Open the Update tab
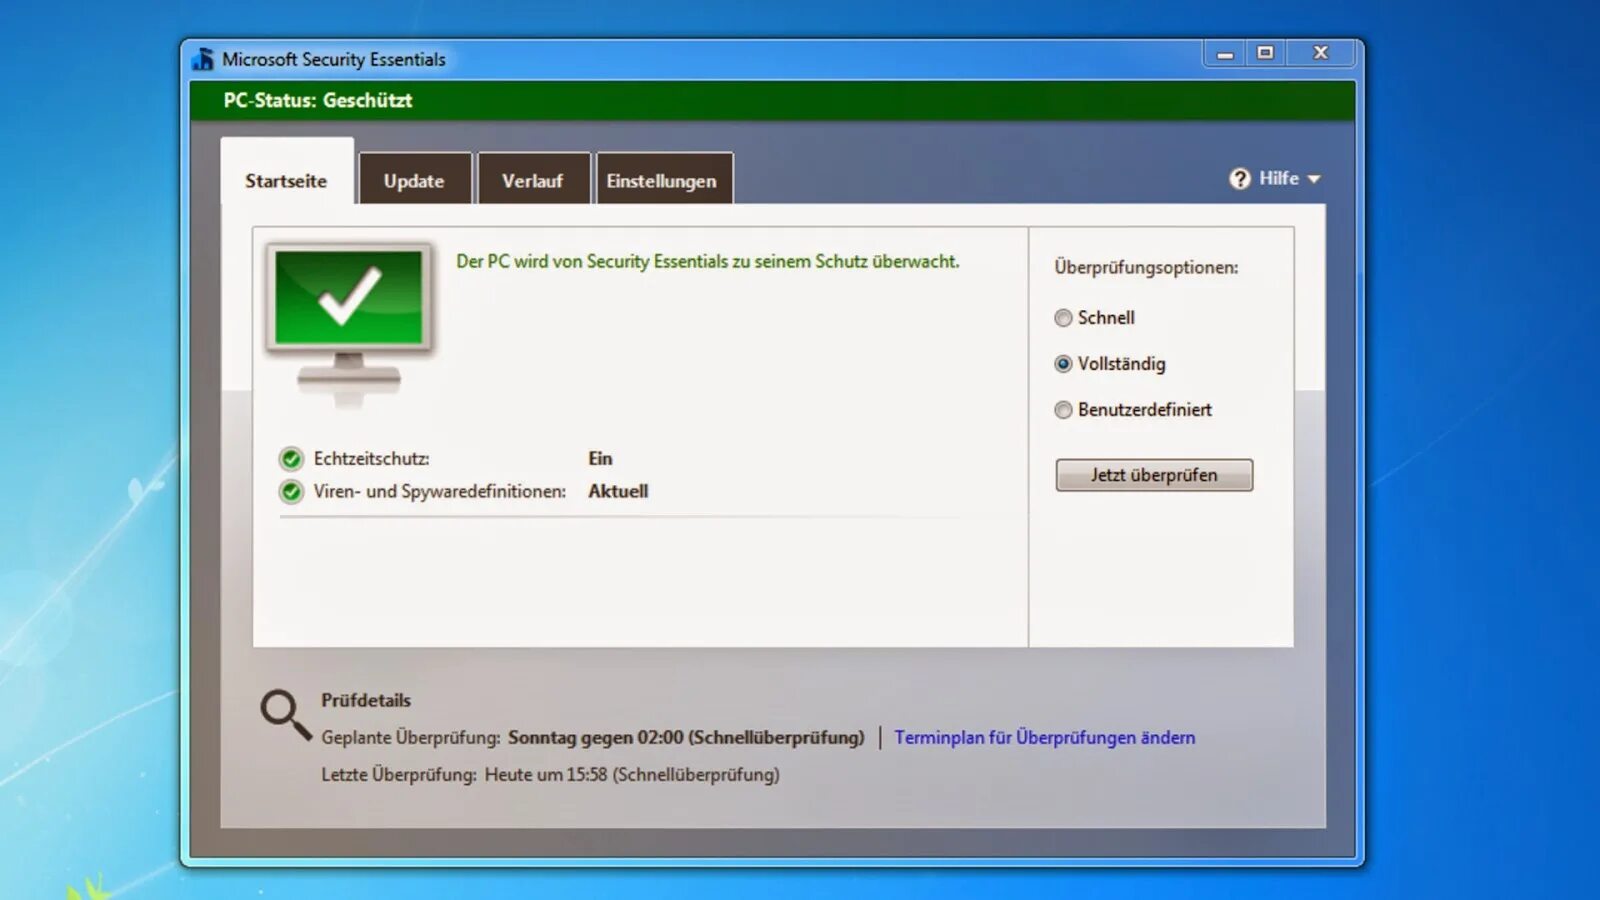 coord(415,179)
